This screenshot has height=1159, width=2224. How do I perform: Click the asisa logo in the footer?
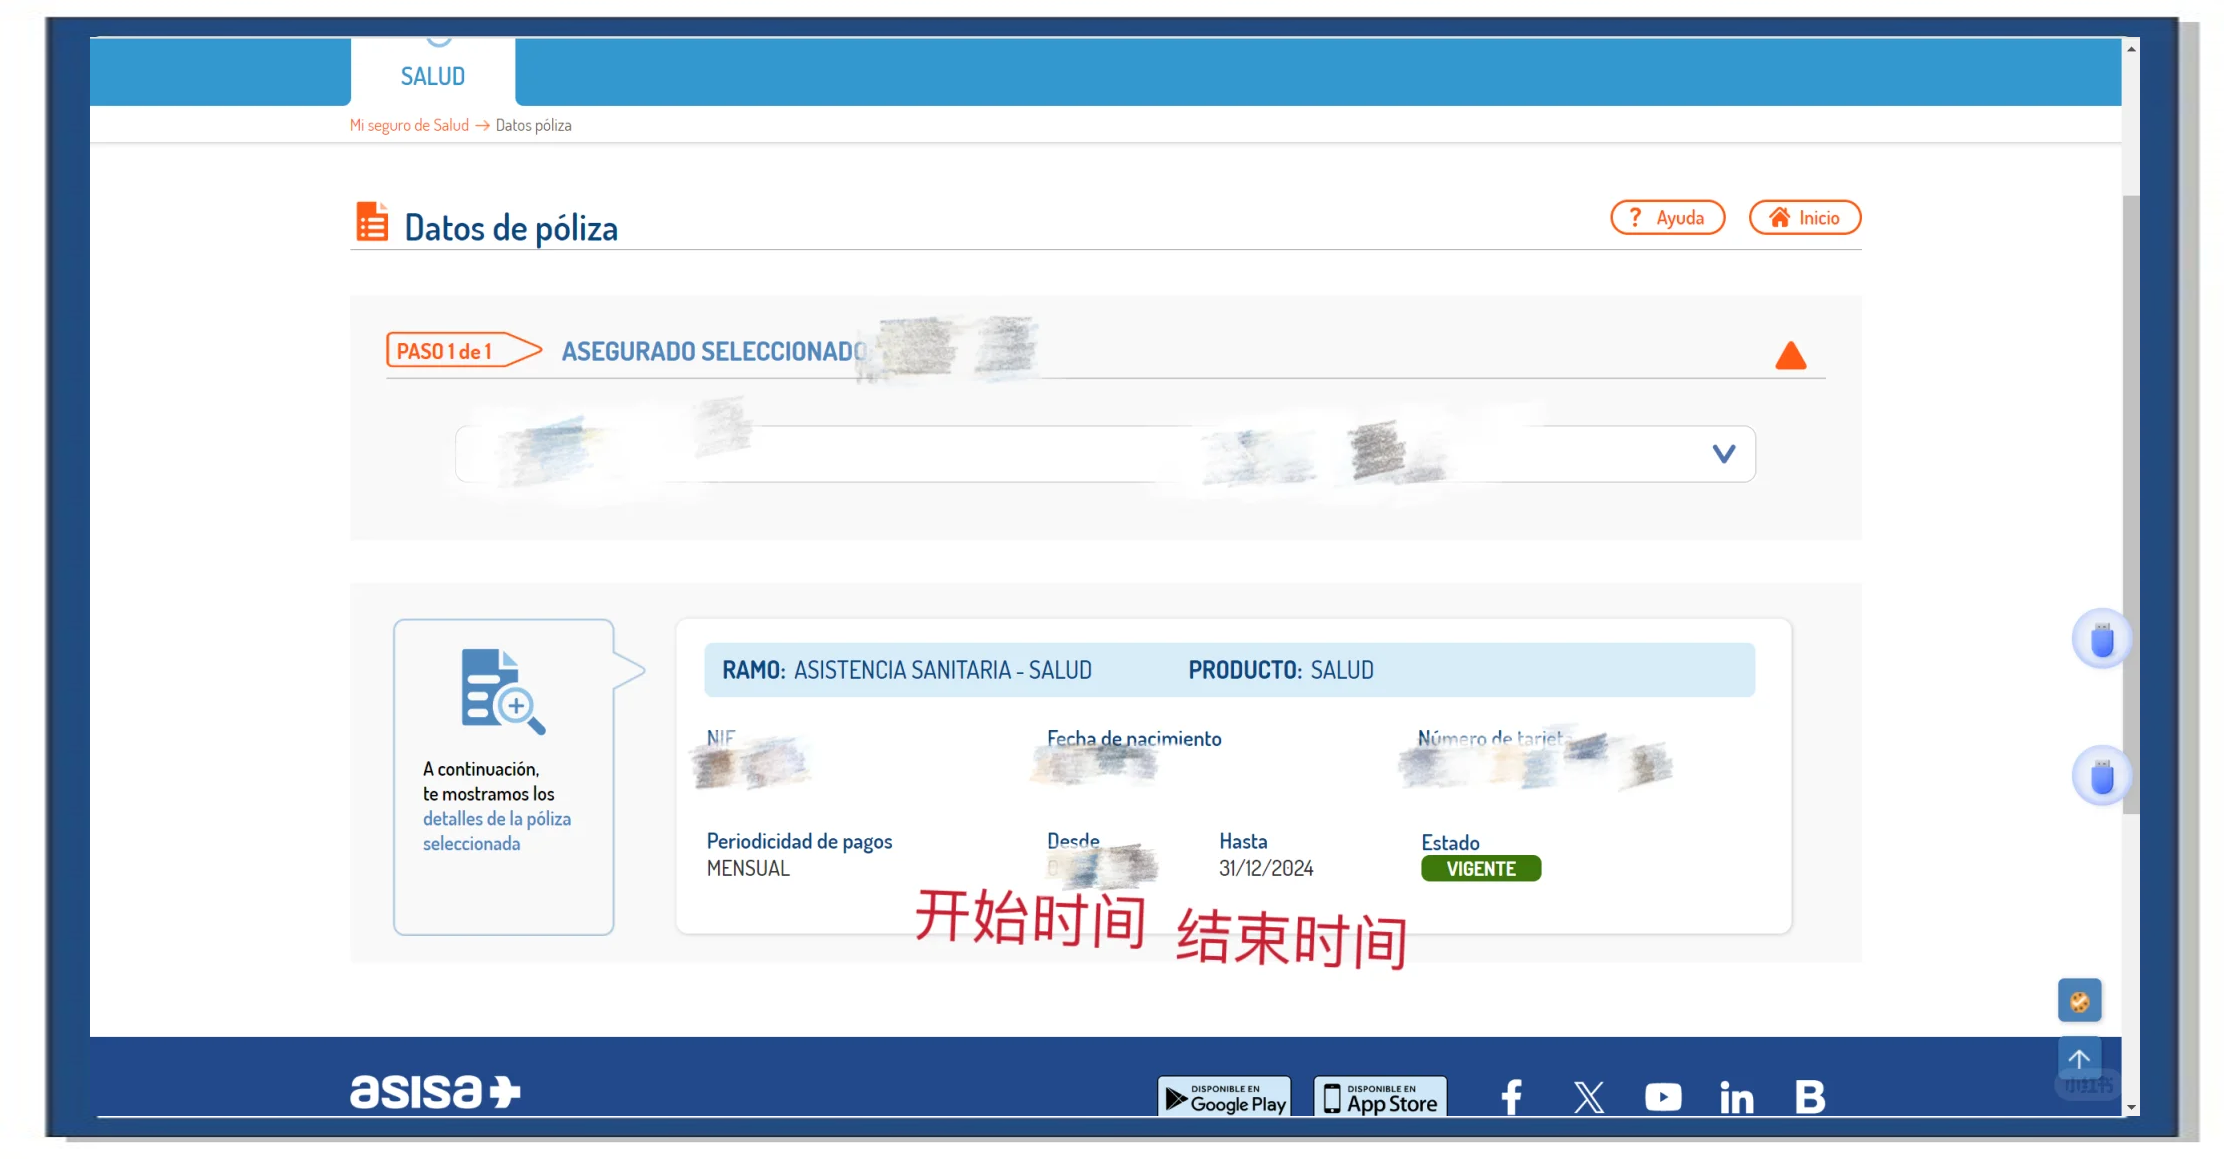point(435,1091)
